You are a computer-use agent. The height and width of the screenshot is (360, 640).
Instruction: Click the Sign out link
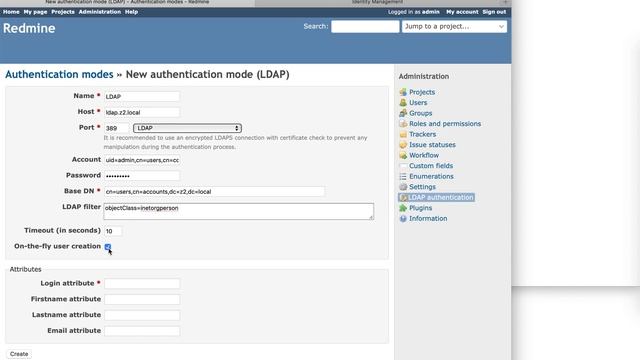(494, 12)
